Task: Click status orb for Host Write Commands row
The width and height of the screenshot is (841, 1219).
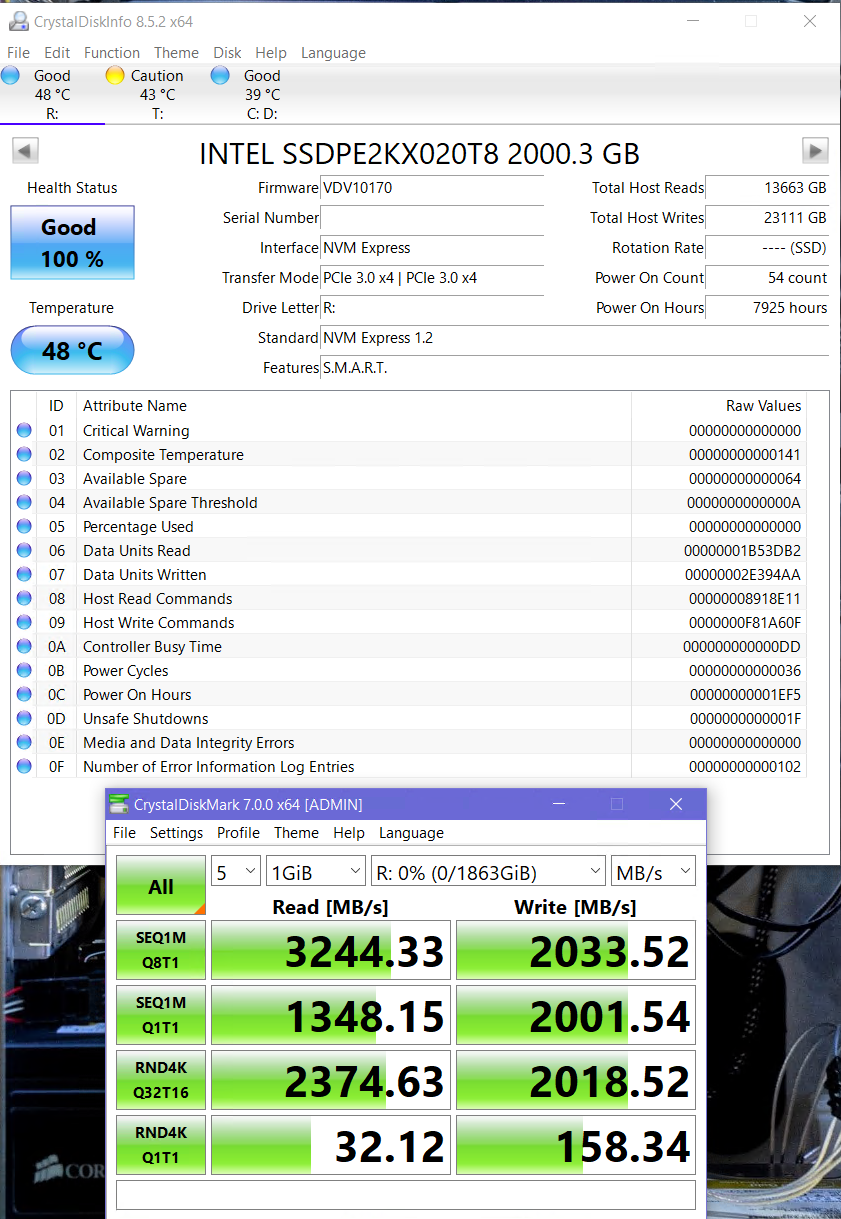Action: coord(24,623)
